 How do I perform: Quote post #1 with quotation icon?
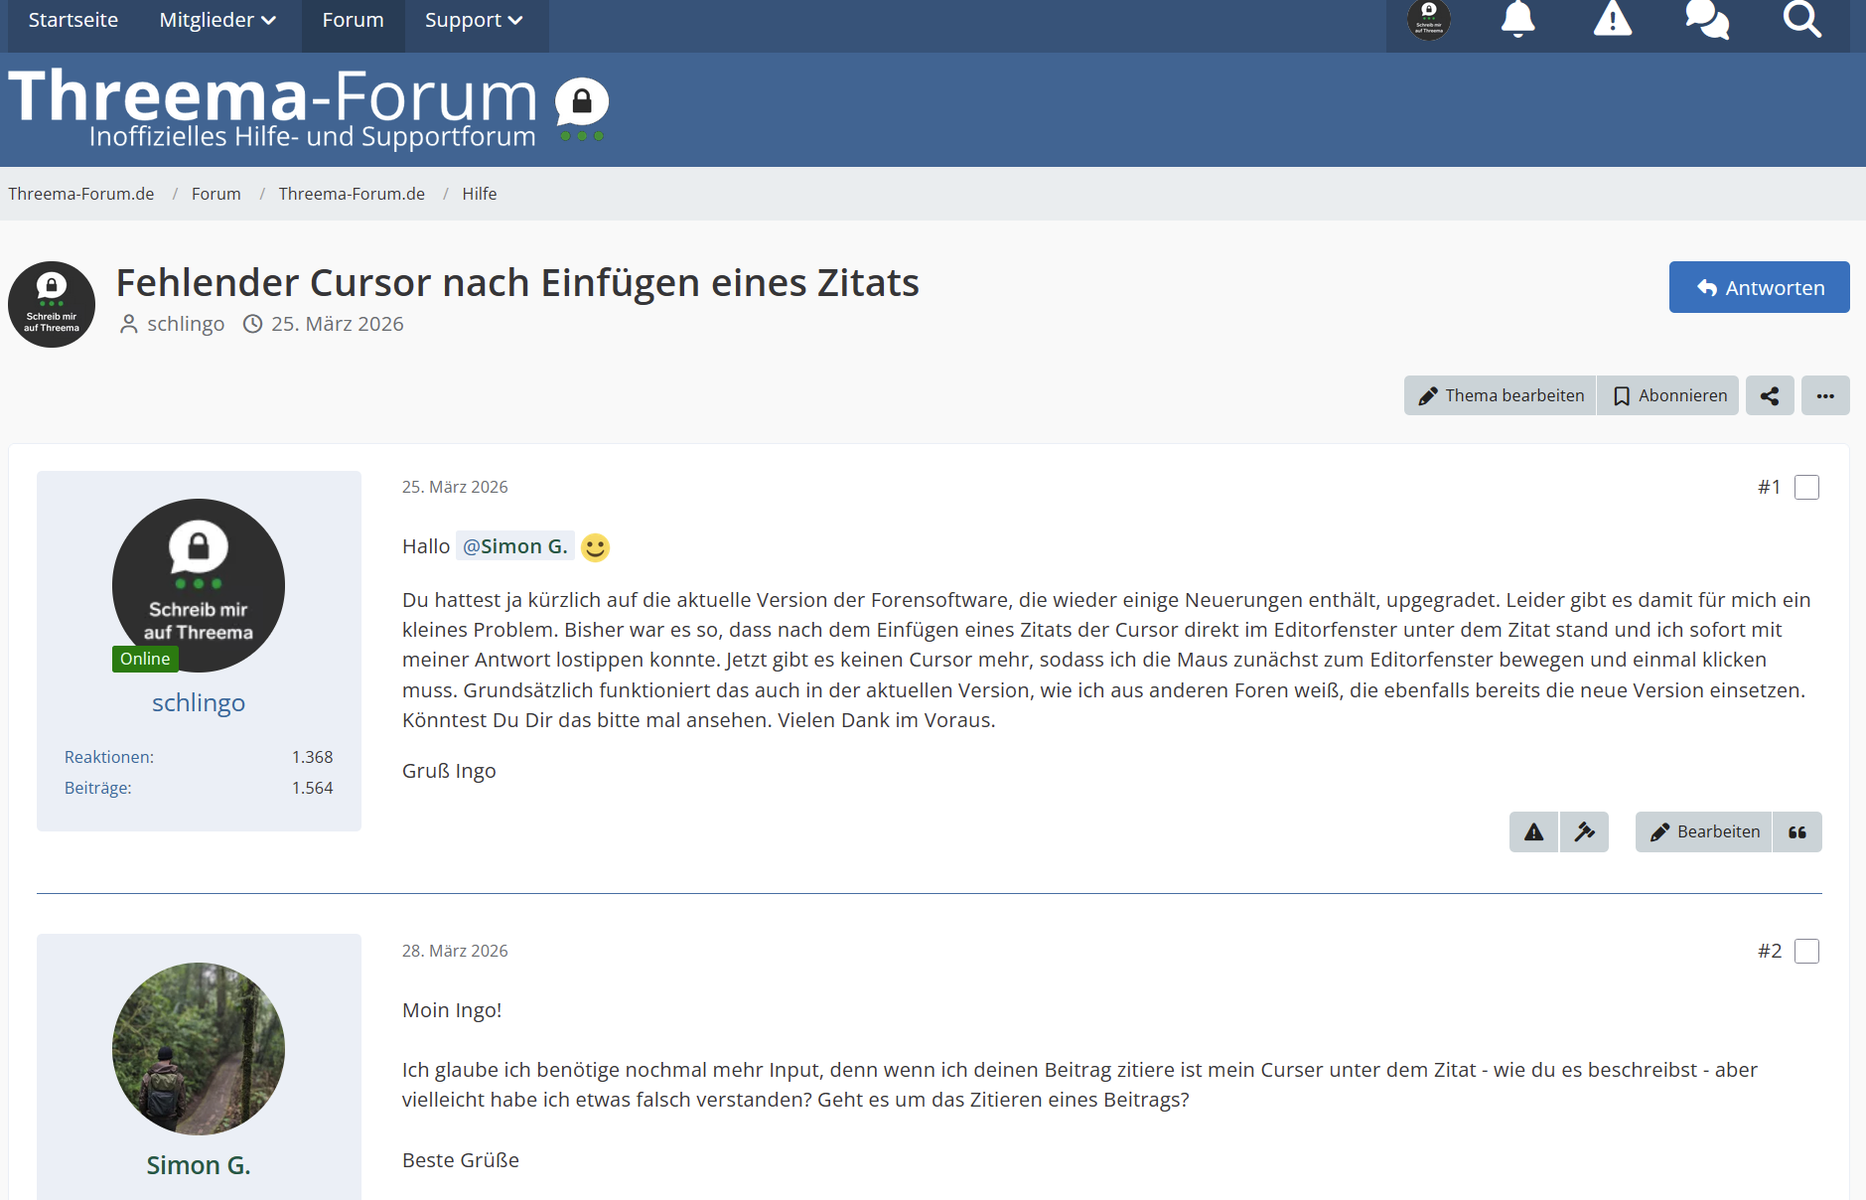pyautogui.click(x=1797, y=832)
